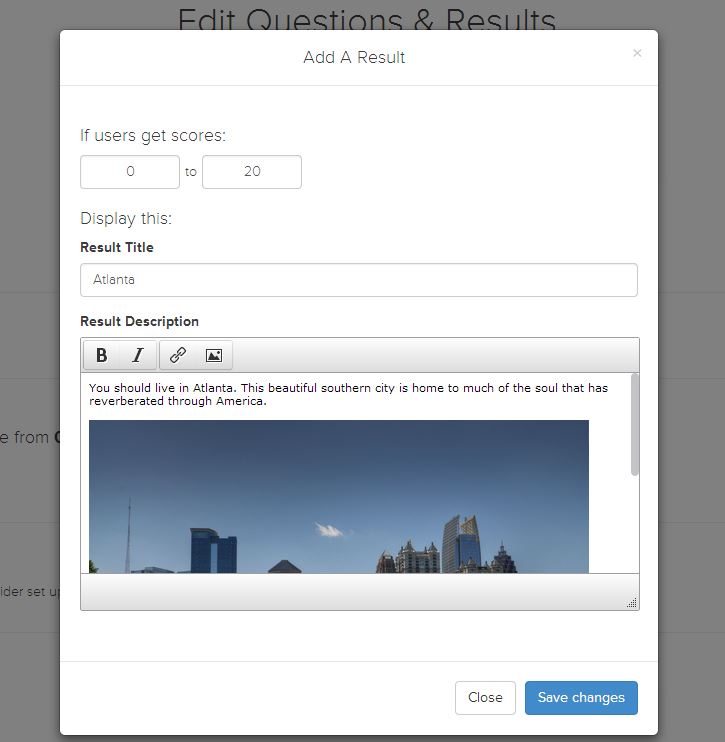Screen dimensions: 725x742
Task: Click the Save changes button
Action: pos(581,698)
